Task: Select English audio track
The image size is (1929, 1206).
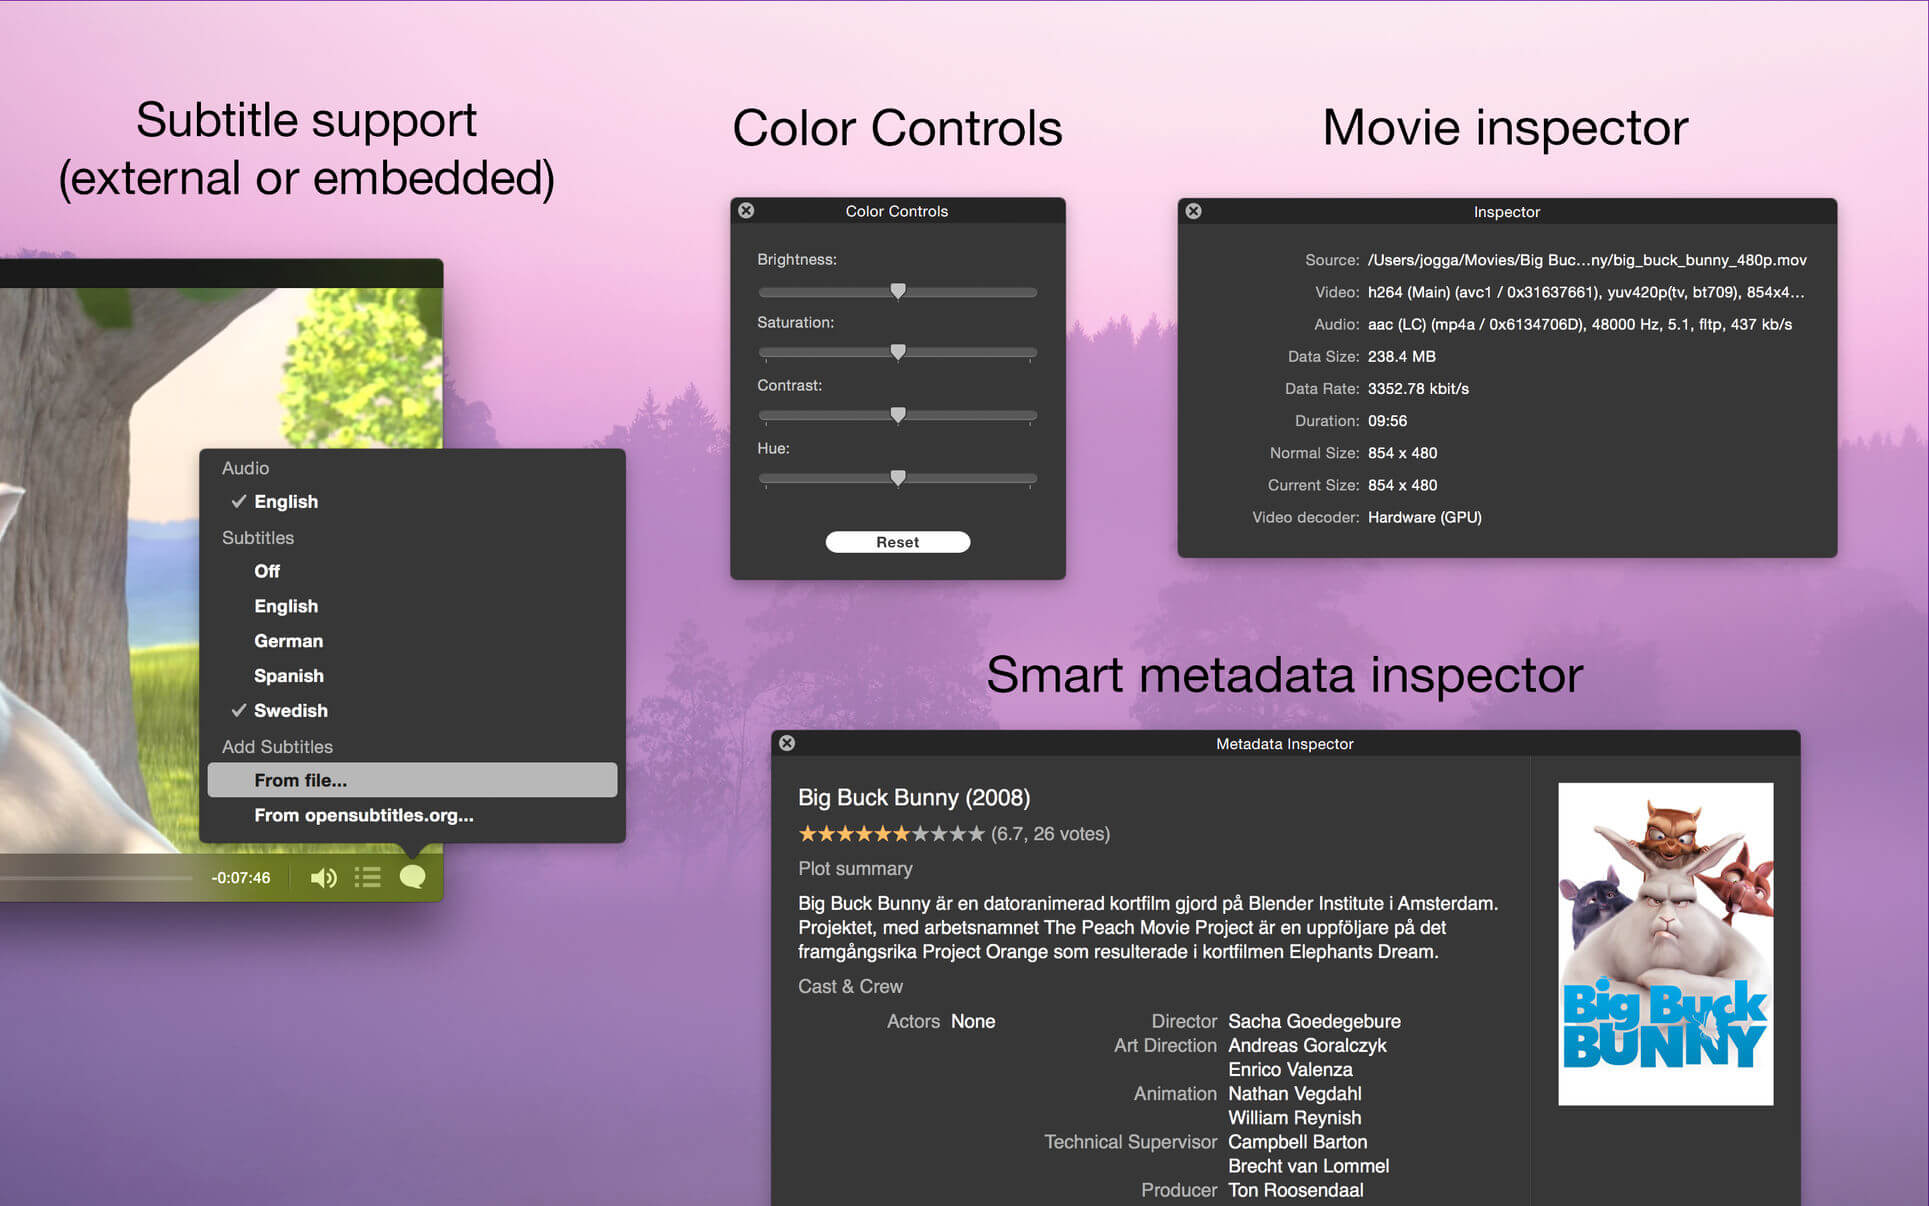Action: tap(286, 502)
